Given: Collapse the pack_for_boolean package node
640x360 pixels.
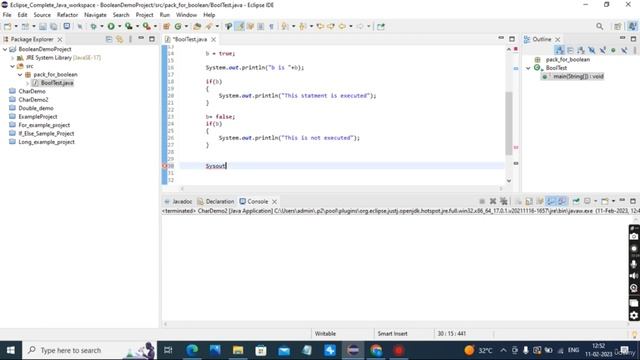Looking at the screenshot, I should [20, 75].
